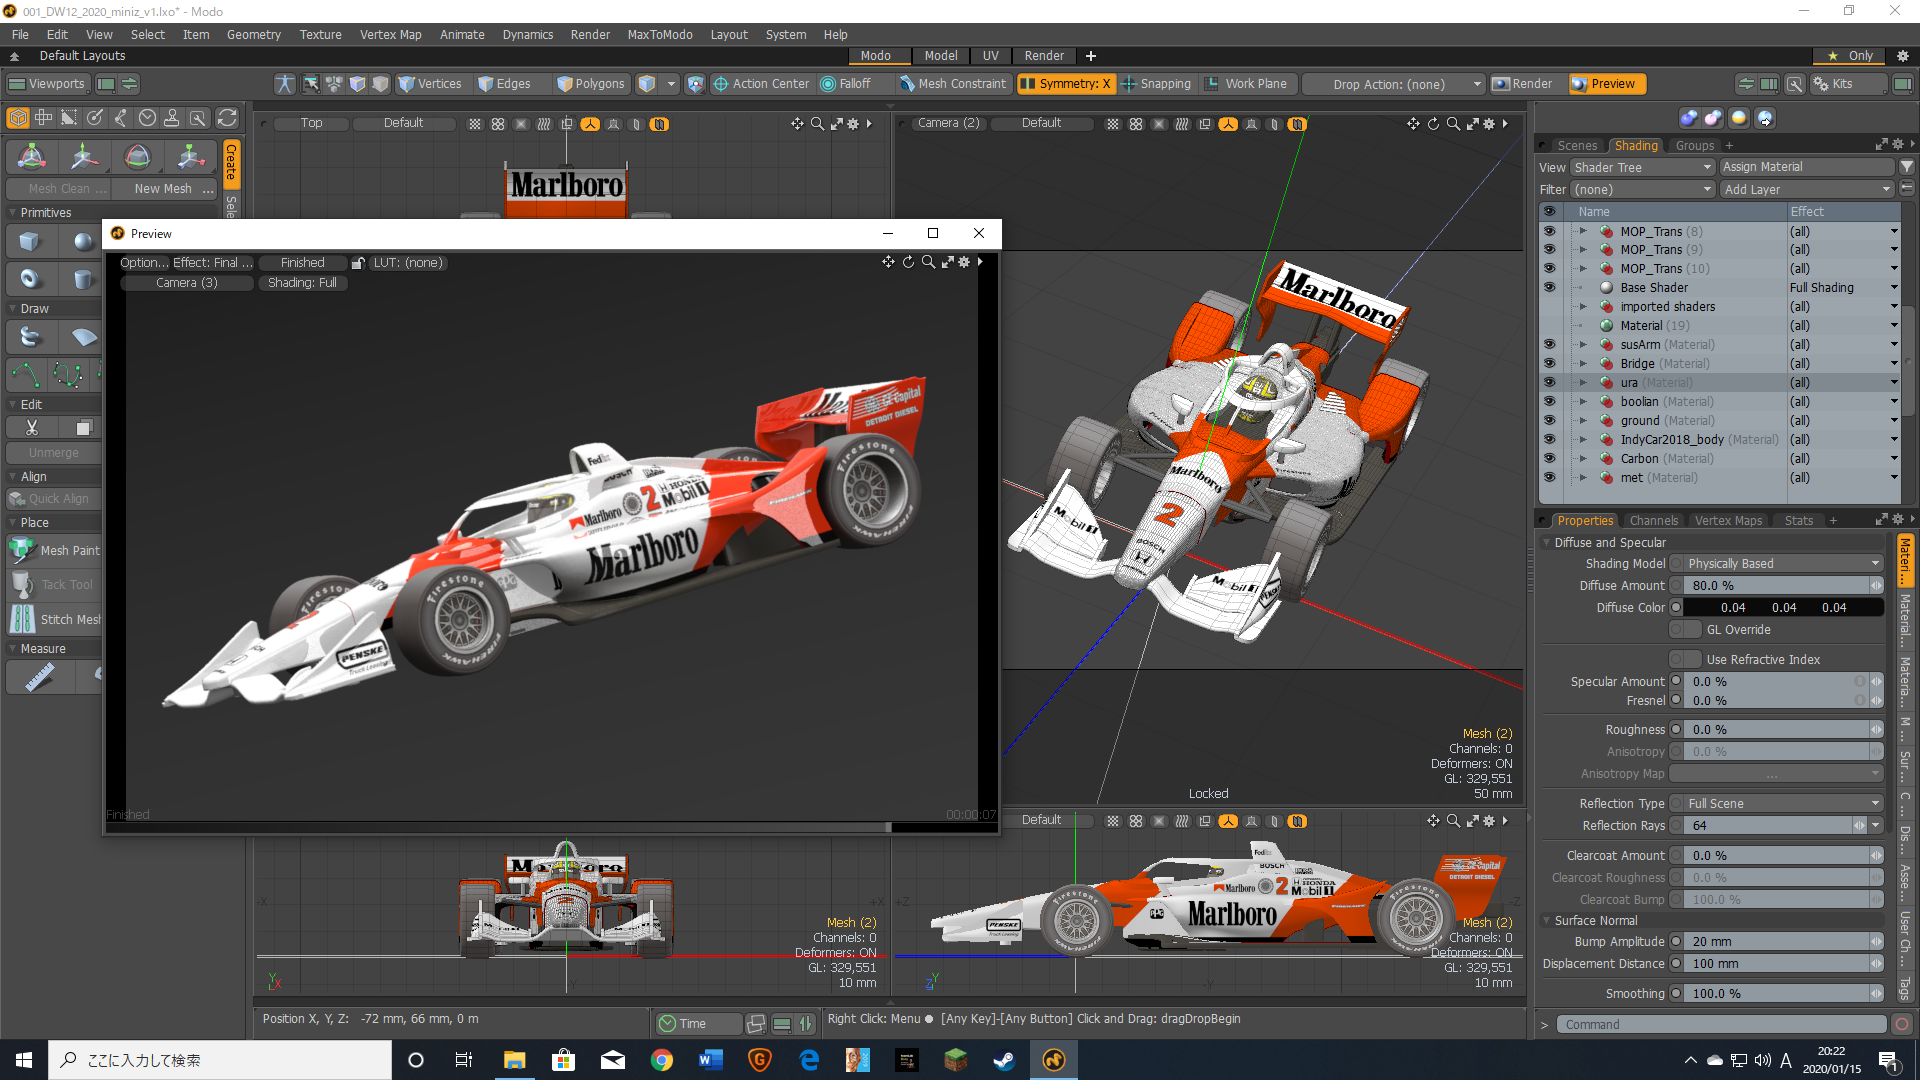The image size is (1920, 1080).
Task: Click Falloff tool in toolbar
Action: coord(846,84)
